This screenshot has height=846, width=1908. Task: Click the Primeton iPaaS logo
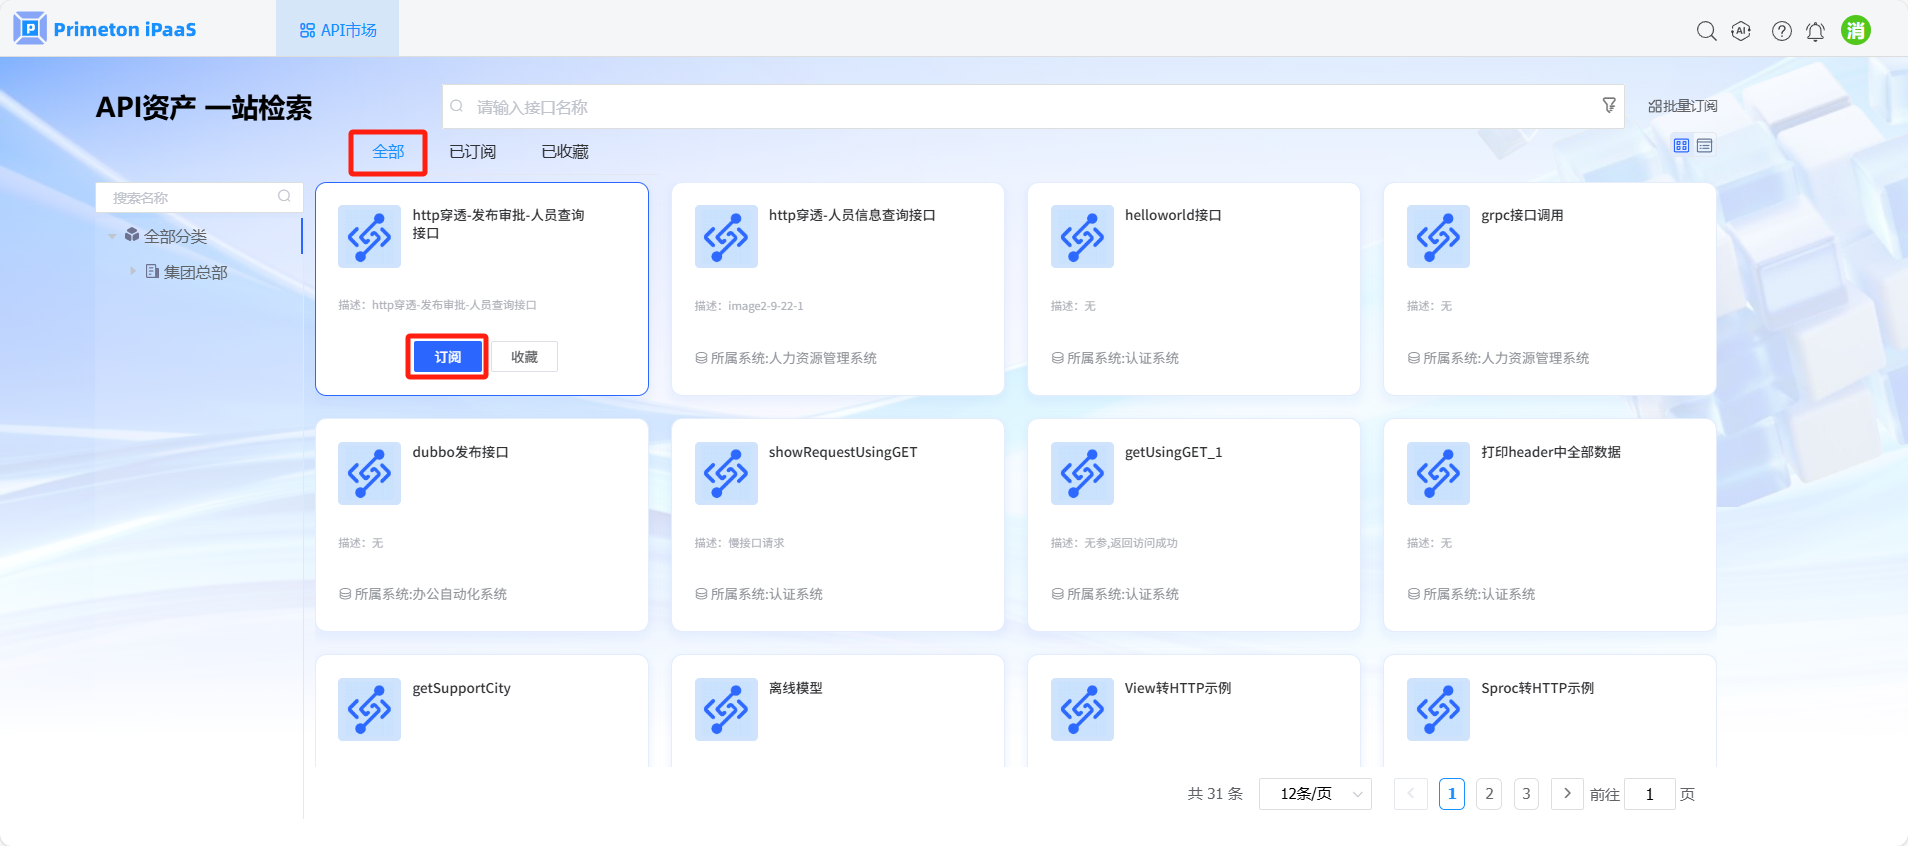point(105,29)
